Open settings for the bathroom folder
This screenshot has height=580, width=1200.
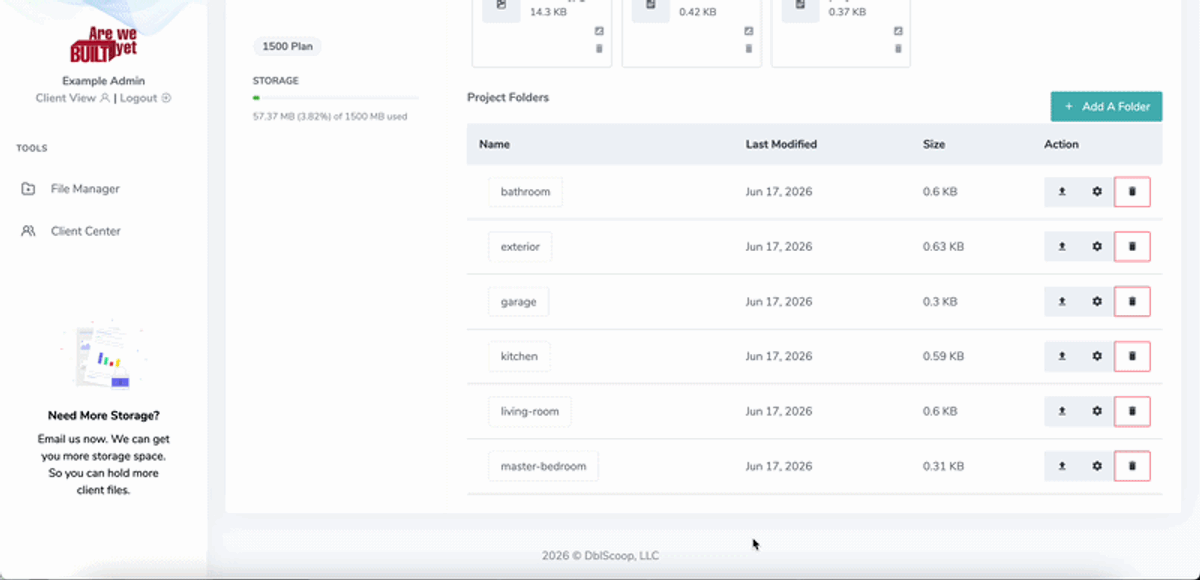pyautogui.click(x=1097, y=192)
